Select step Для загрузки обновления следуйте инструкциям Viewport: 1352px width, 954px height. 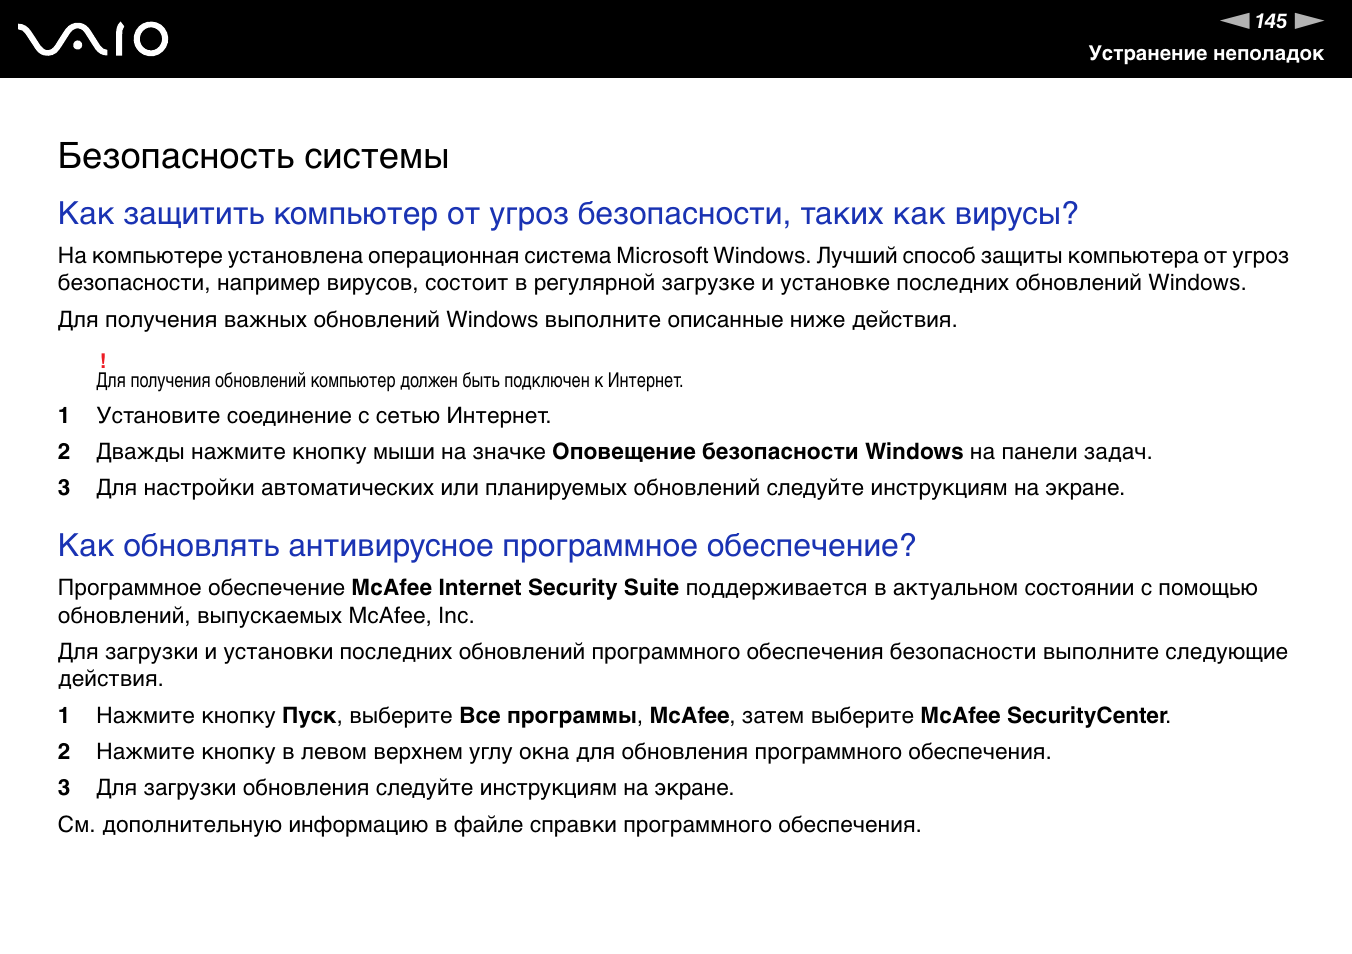[415, 788]
